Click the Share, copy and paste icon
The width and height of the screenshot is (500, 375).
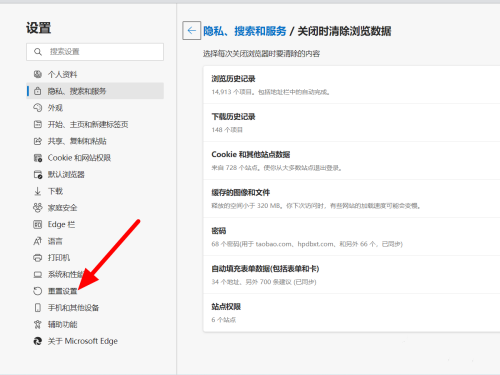[38, 141]
